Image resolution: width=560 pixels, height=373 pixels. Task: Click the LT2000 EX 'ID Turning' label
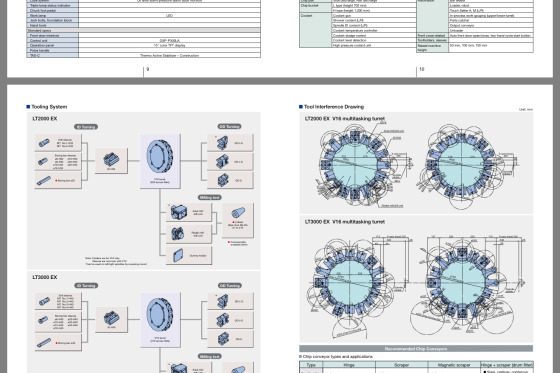pyautogui.click(x=86, y=127)
